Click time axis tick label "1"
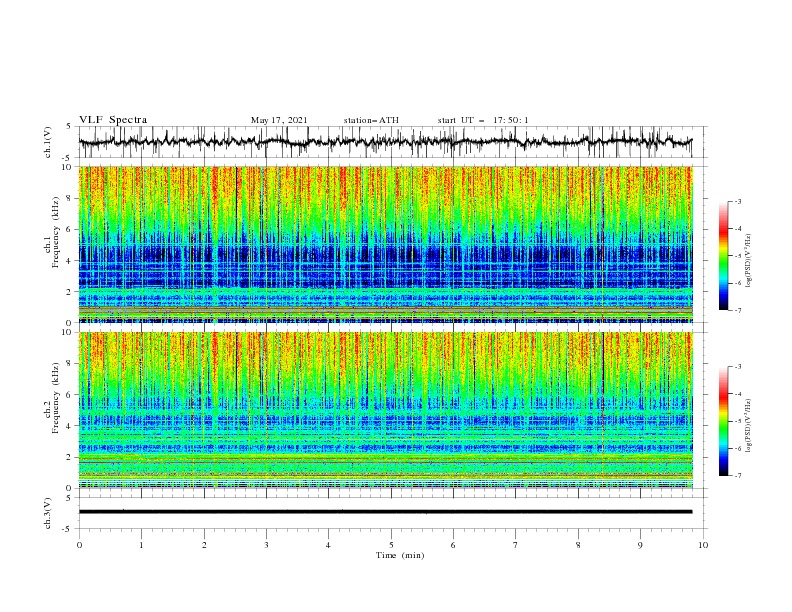Viewport: 792px width, 612px height. point(141,545)
